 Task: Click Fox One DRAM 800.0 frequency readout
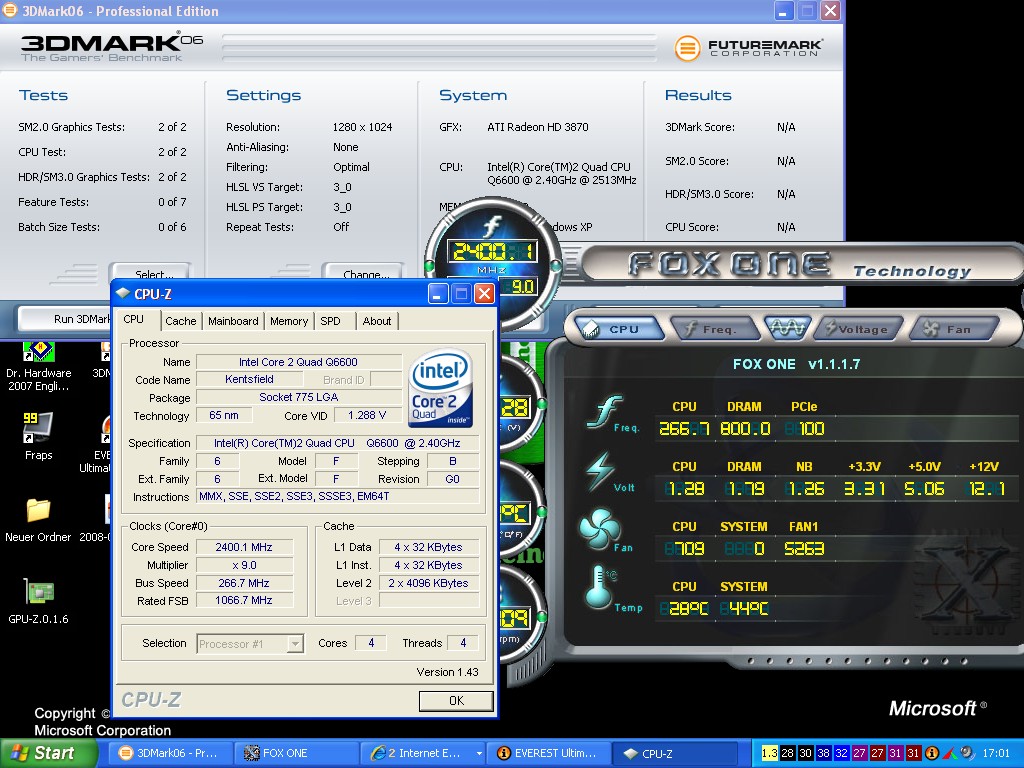(744, 428)
